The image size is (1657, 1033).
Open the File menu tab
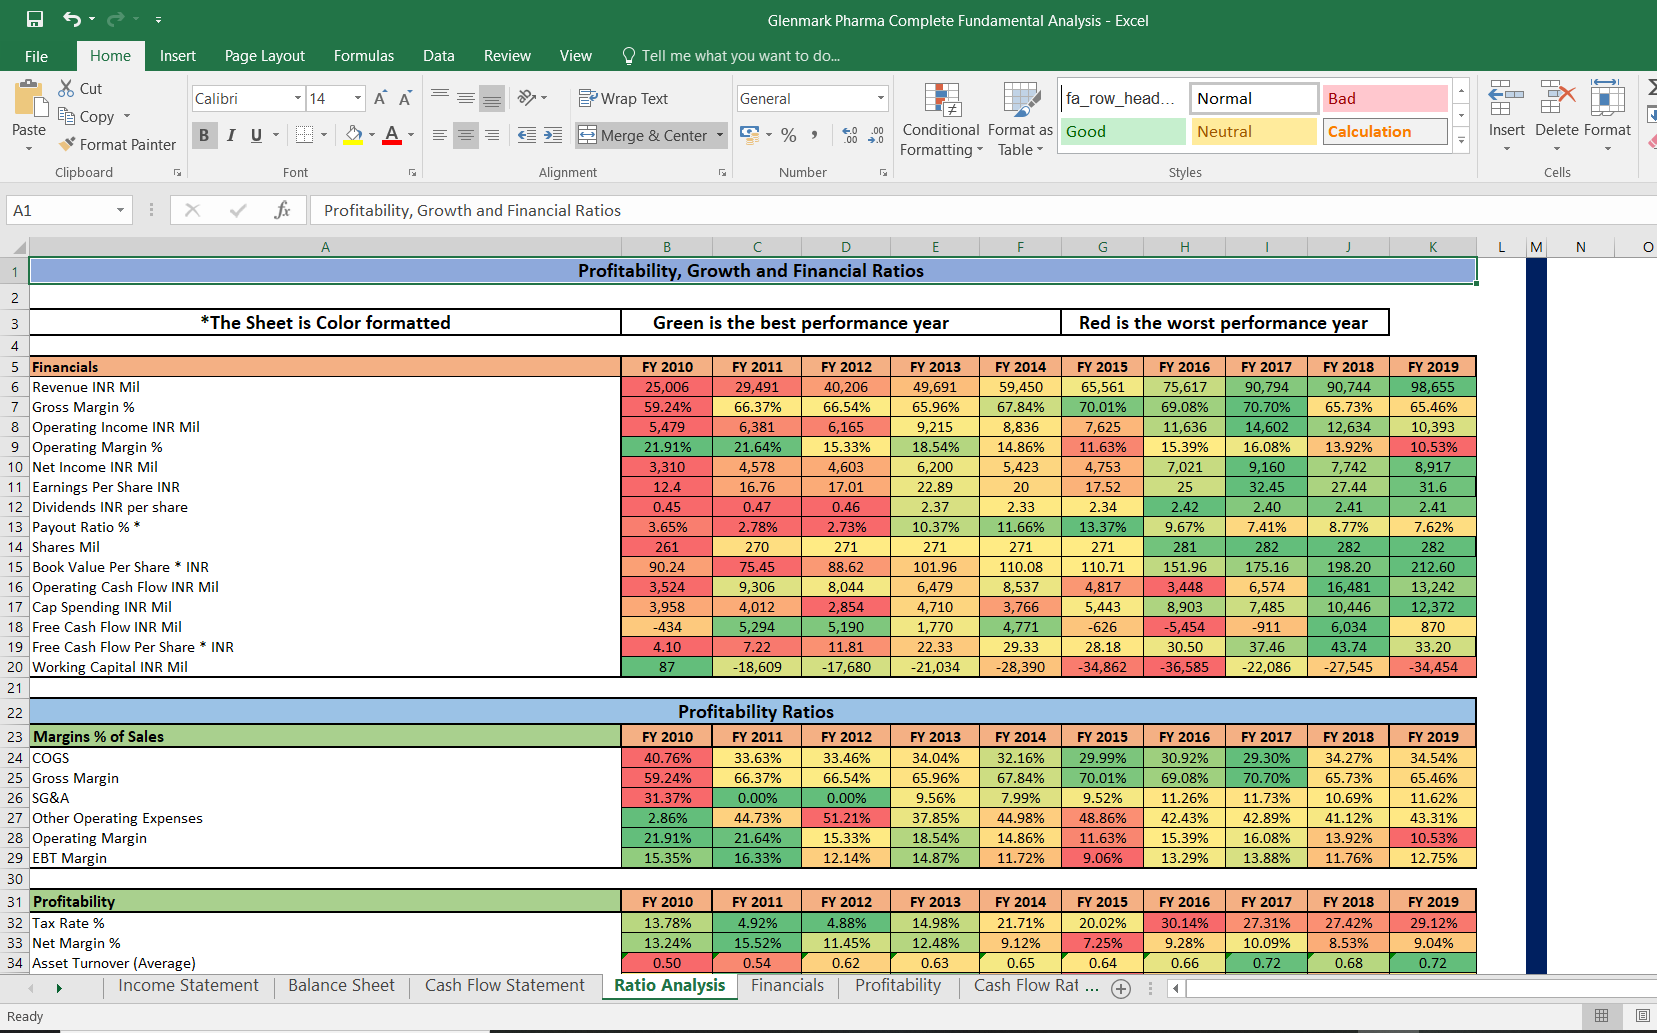pyautogui.click(x=36, y=56)
